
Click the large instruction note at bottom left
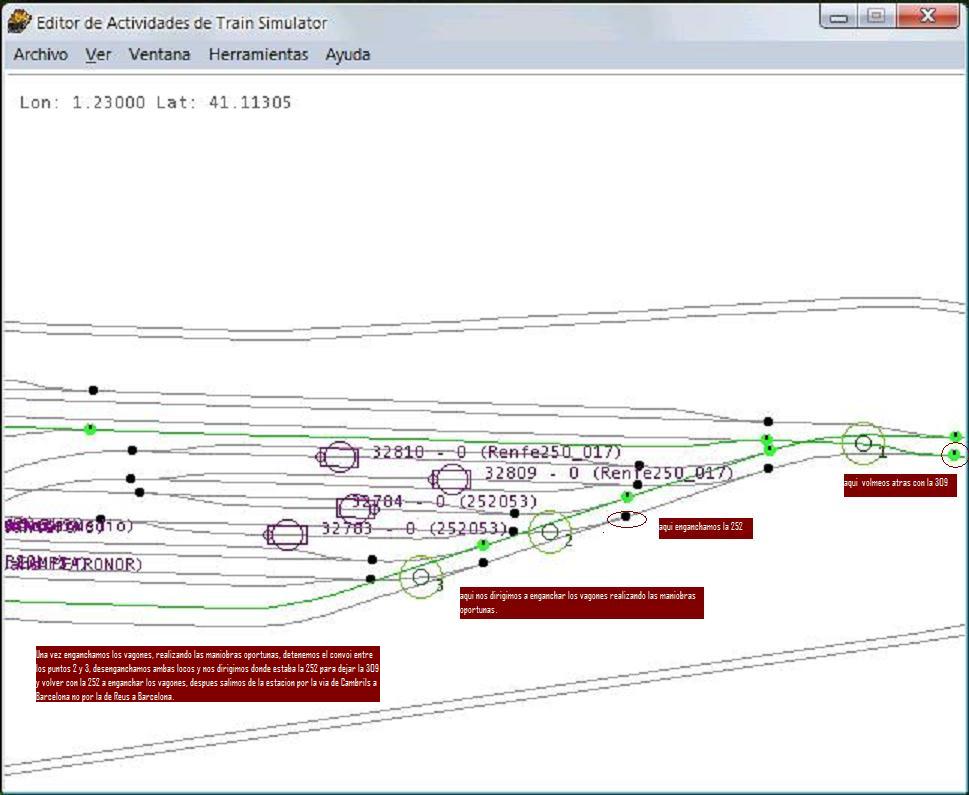click(x=206, y=674)
